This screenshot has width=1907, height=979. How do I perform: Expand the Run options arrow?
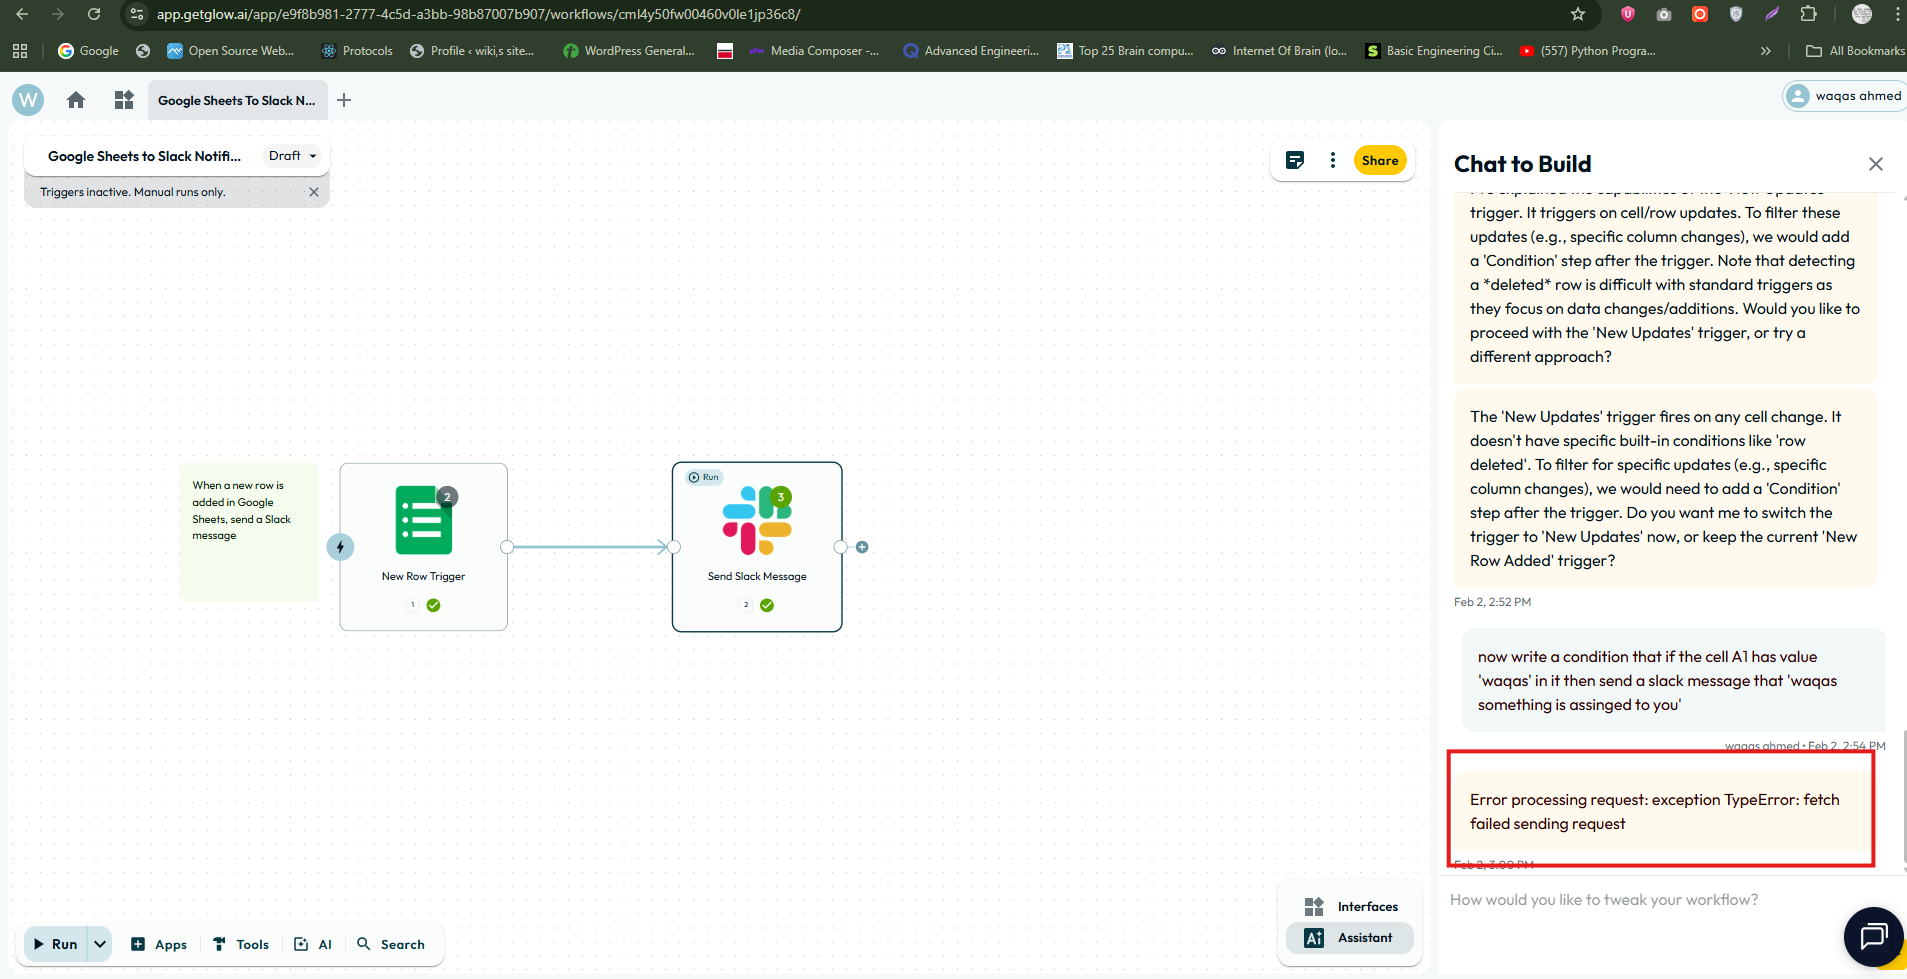pyautogui.click(x=100, y=944)
